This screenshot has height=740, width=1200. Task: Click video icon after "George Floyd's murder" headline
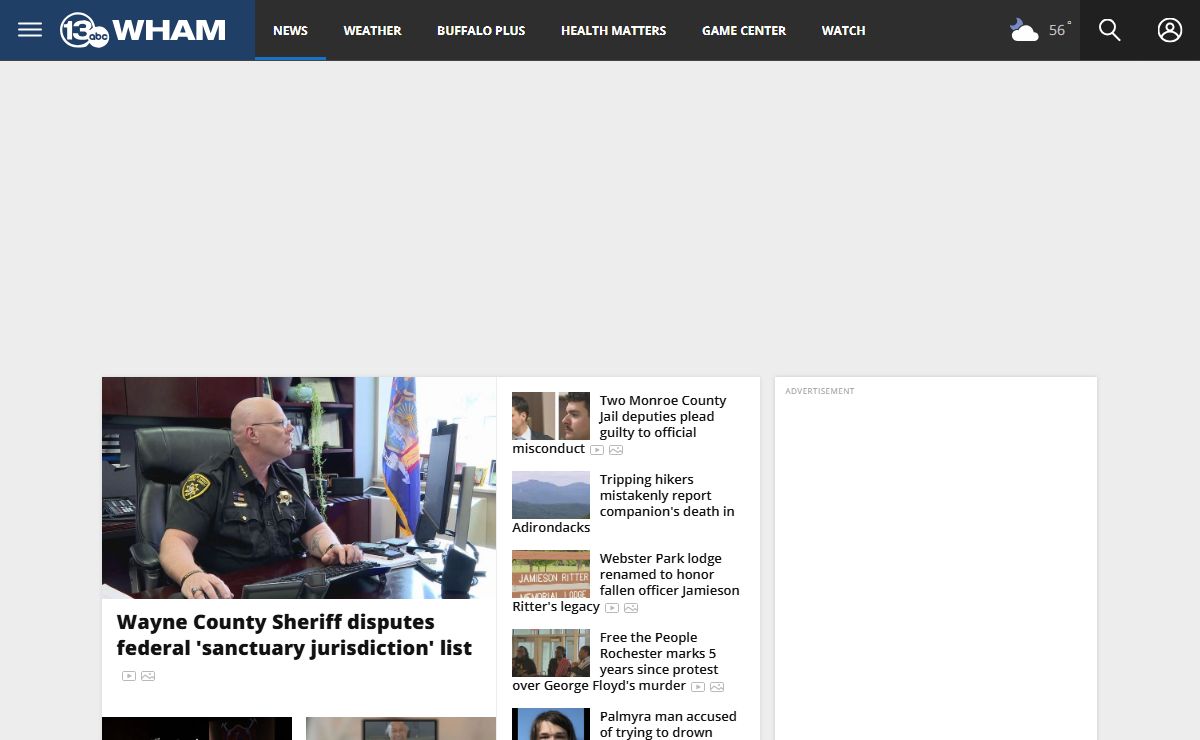click(698, 687)
